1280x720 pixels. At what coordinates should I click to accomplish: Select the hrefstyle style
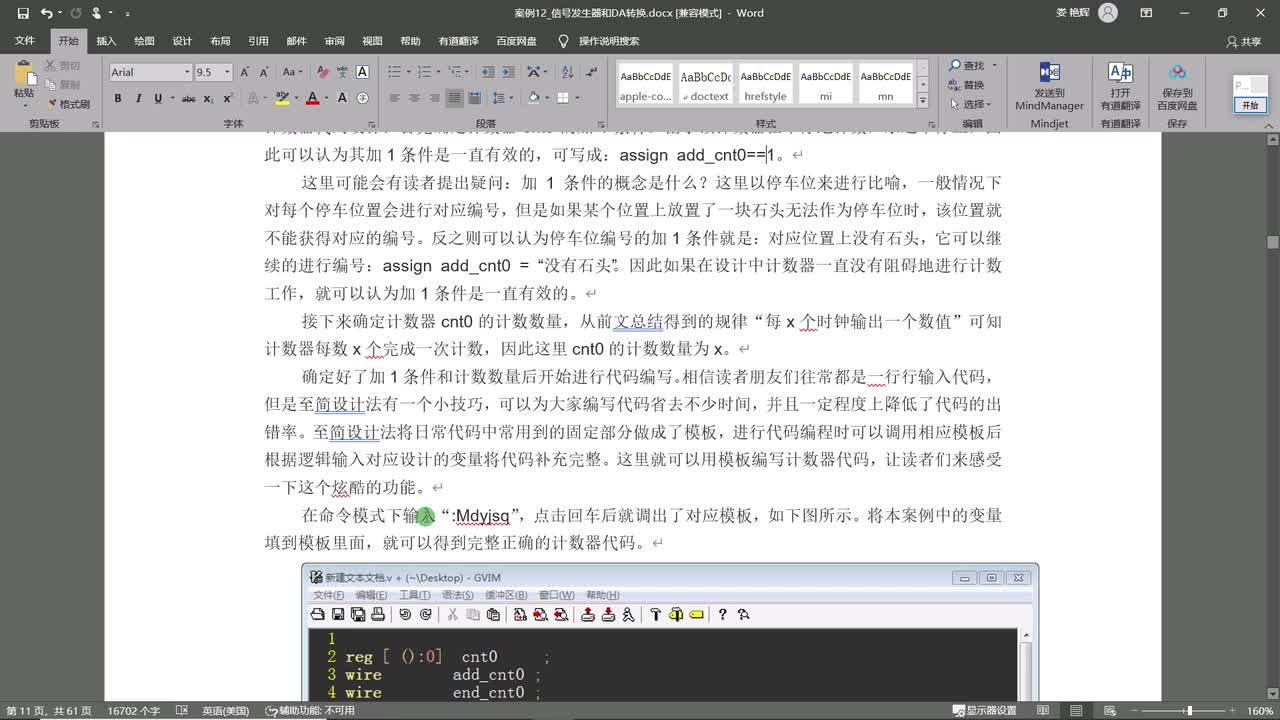[x=765, y=83]
